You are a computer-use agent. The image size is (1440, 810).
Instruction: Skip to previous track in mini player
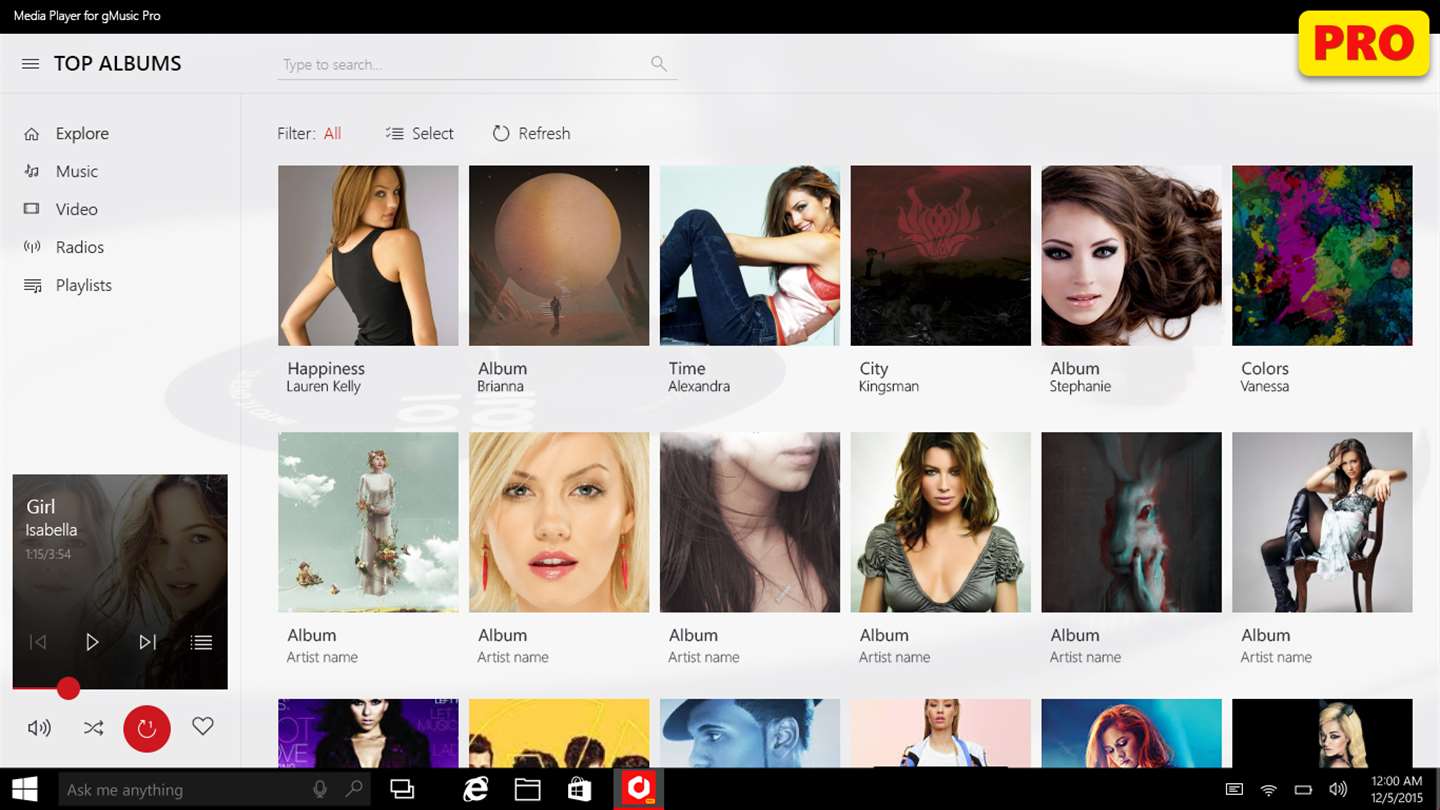click(38, 642)
